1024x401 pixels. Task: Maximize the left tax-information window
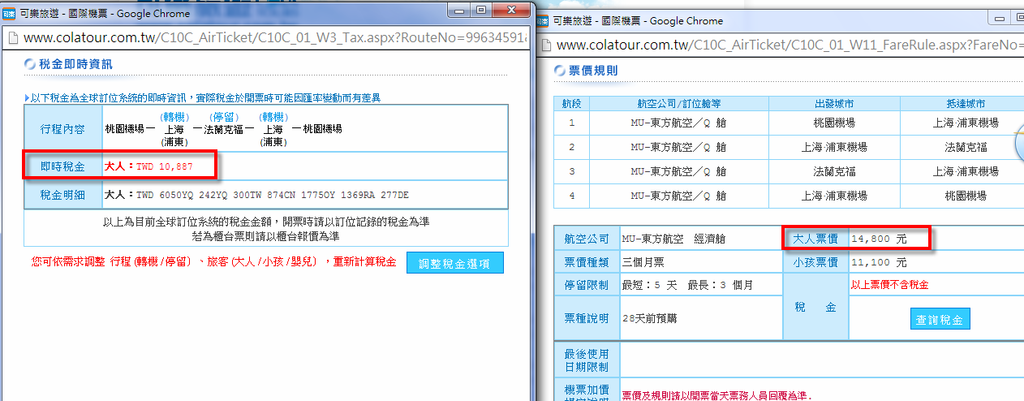point(481,9)
